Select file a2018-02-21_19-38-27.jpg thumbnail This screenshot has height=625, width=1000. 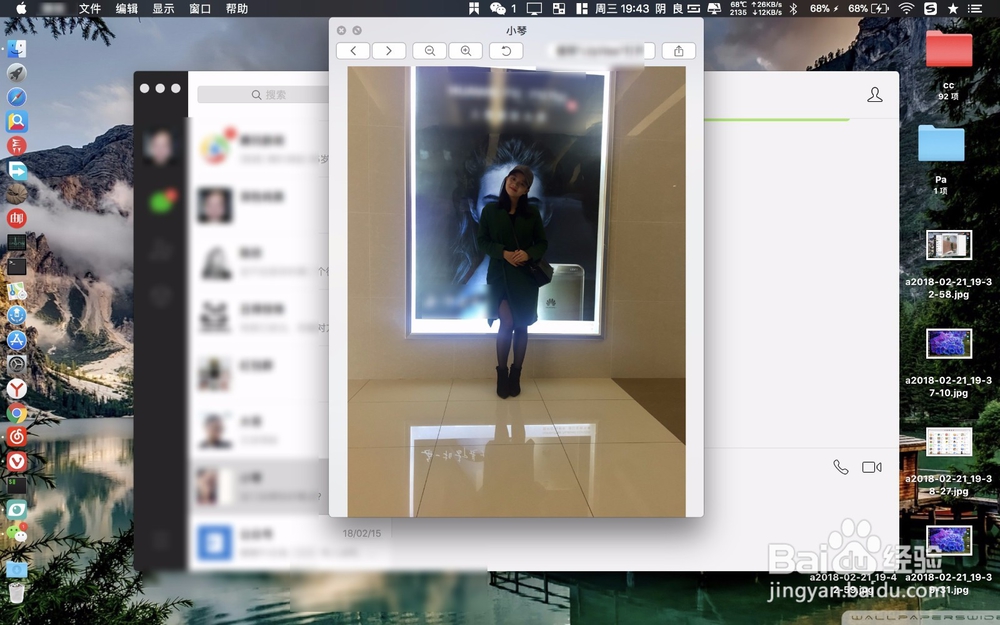[949, 442]
